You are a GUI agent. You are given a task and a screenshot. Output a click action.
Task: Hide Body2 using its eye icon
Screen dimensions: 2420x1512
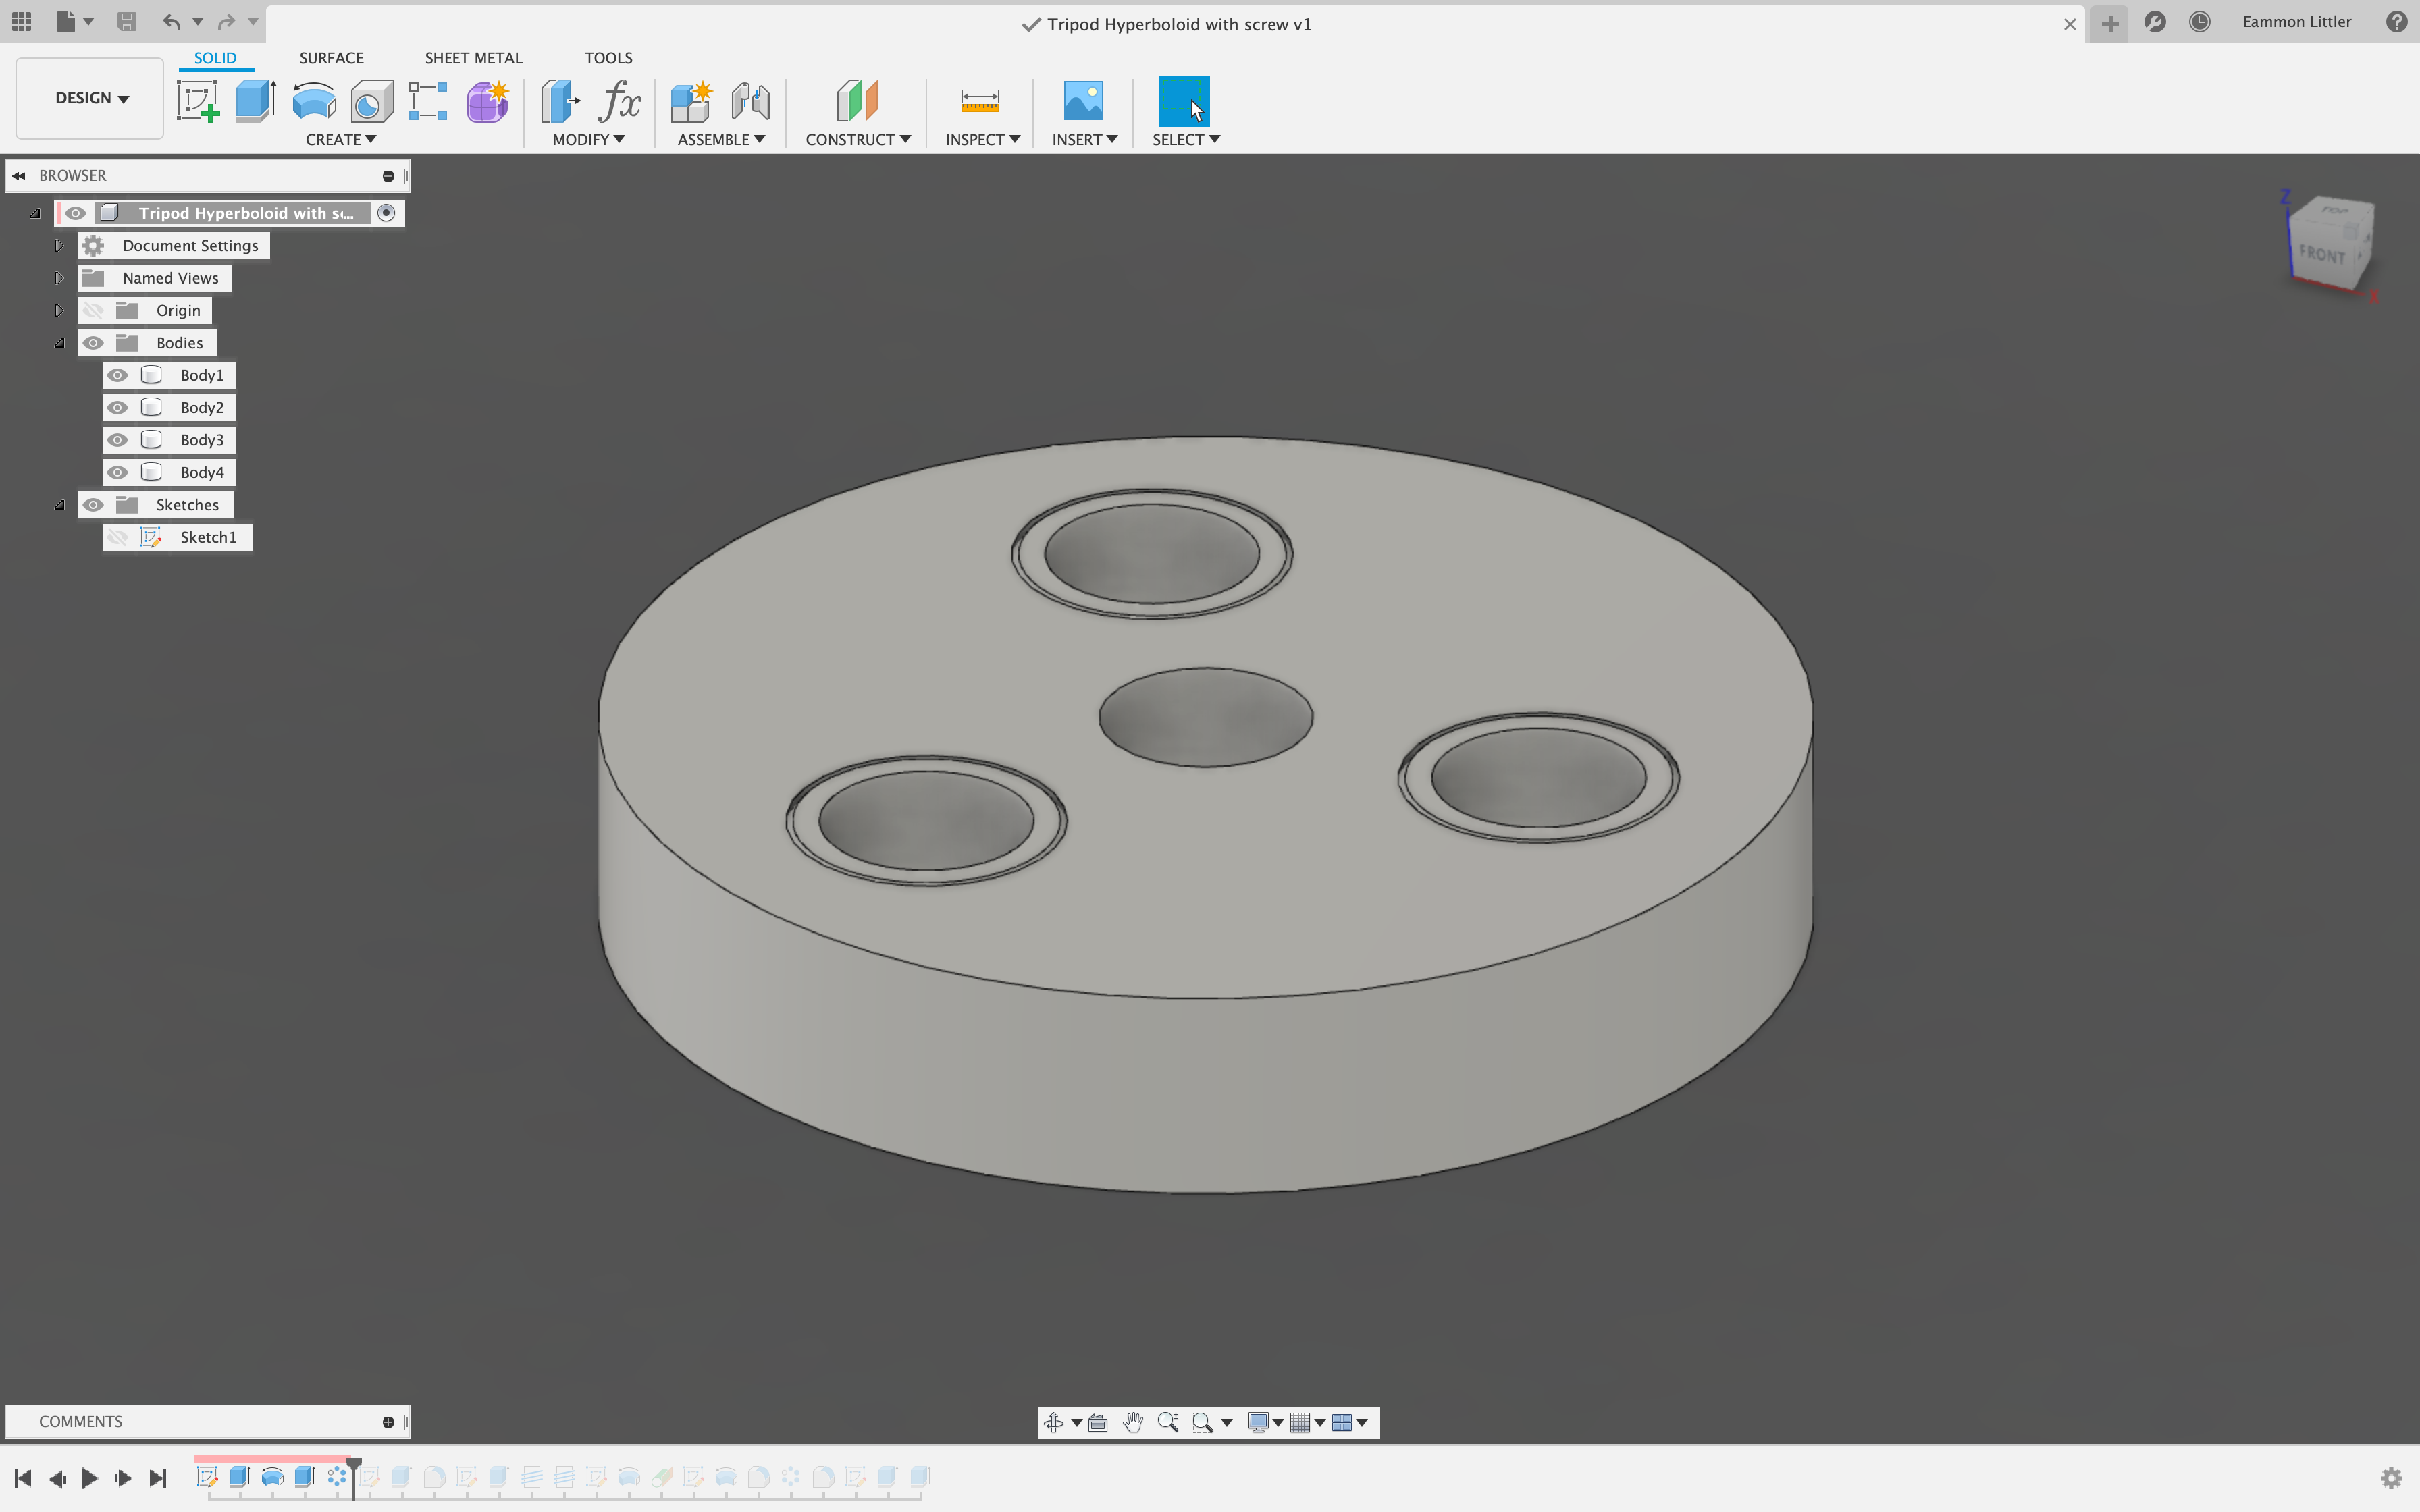pos(118,408)
